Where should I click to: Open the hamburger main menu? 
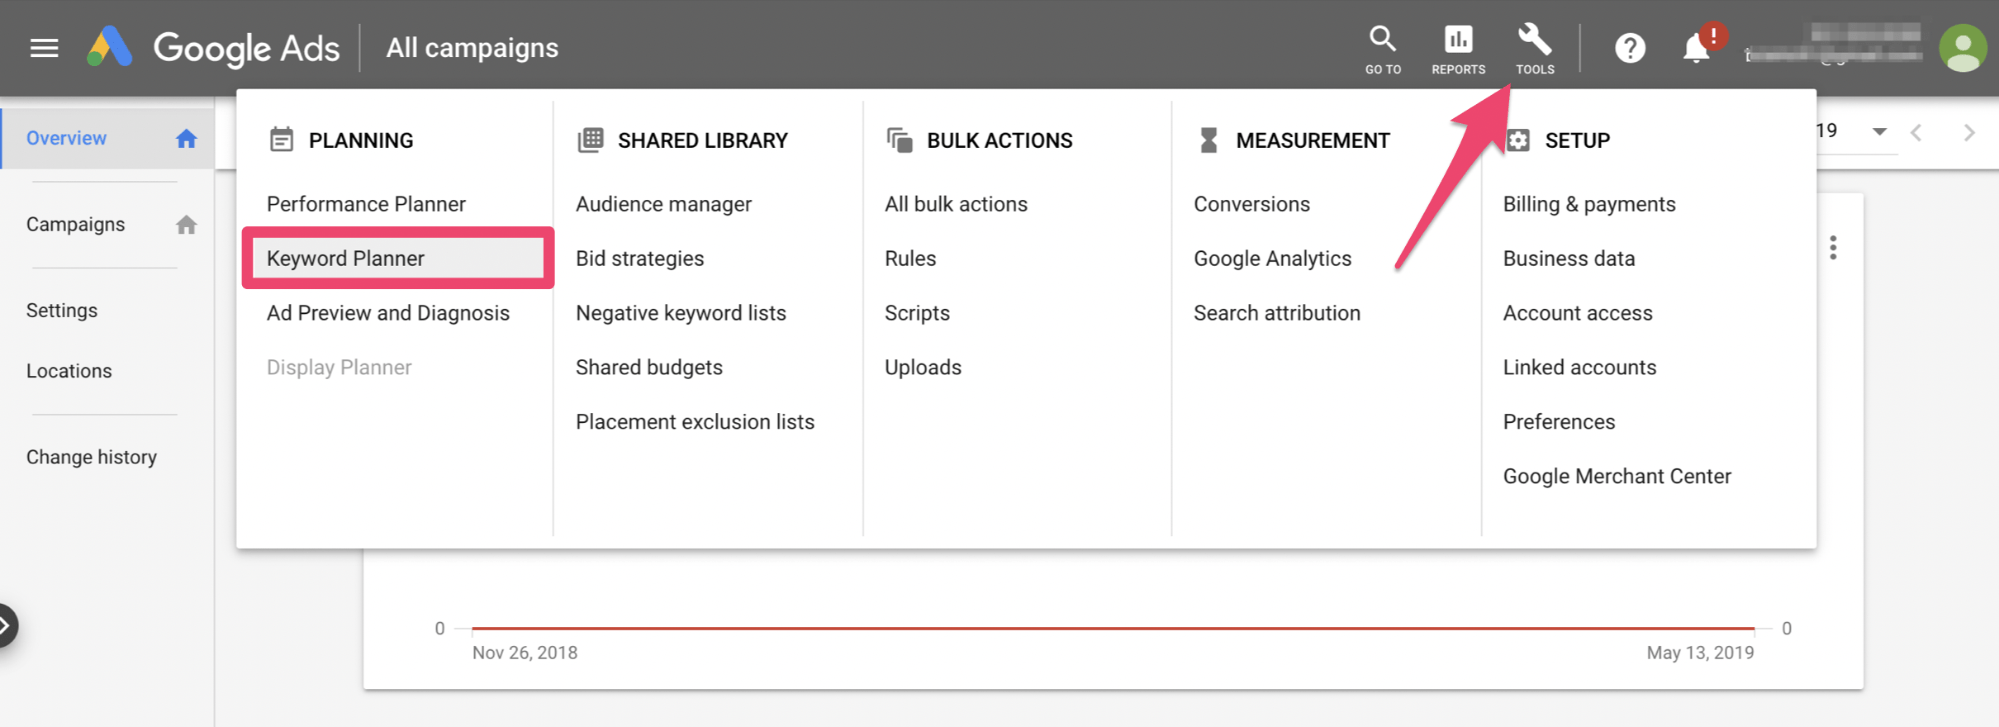click(x=44, y=48)
